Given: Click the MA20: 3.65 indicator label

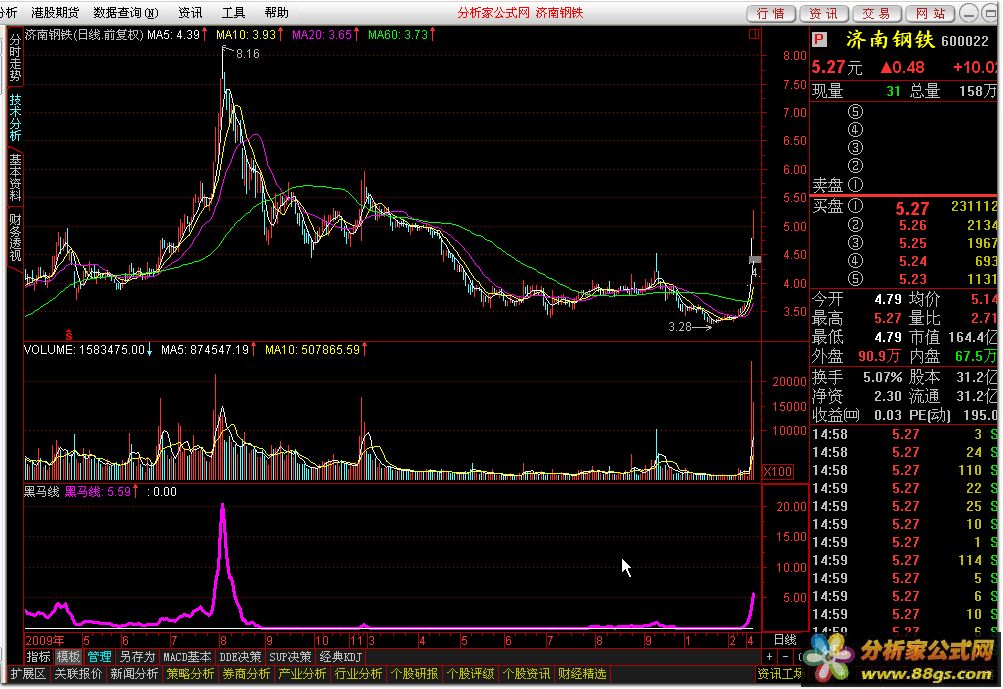Looking at the screenshot, I should coord(322,35).
